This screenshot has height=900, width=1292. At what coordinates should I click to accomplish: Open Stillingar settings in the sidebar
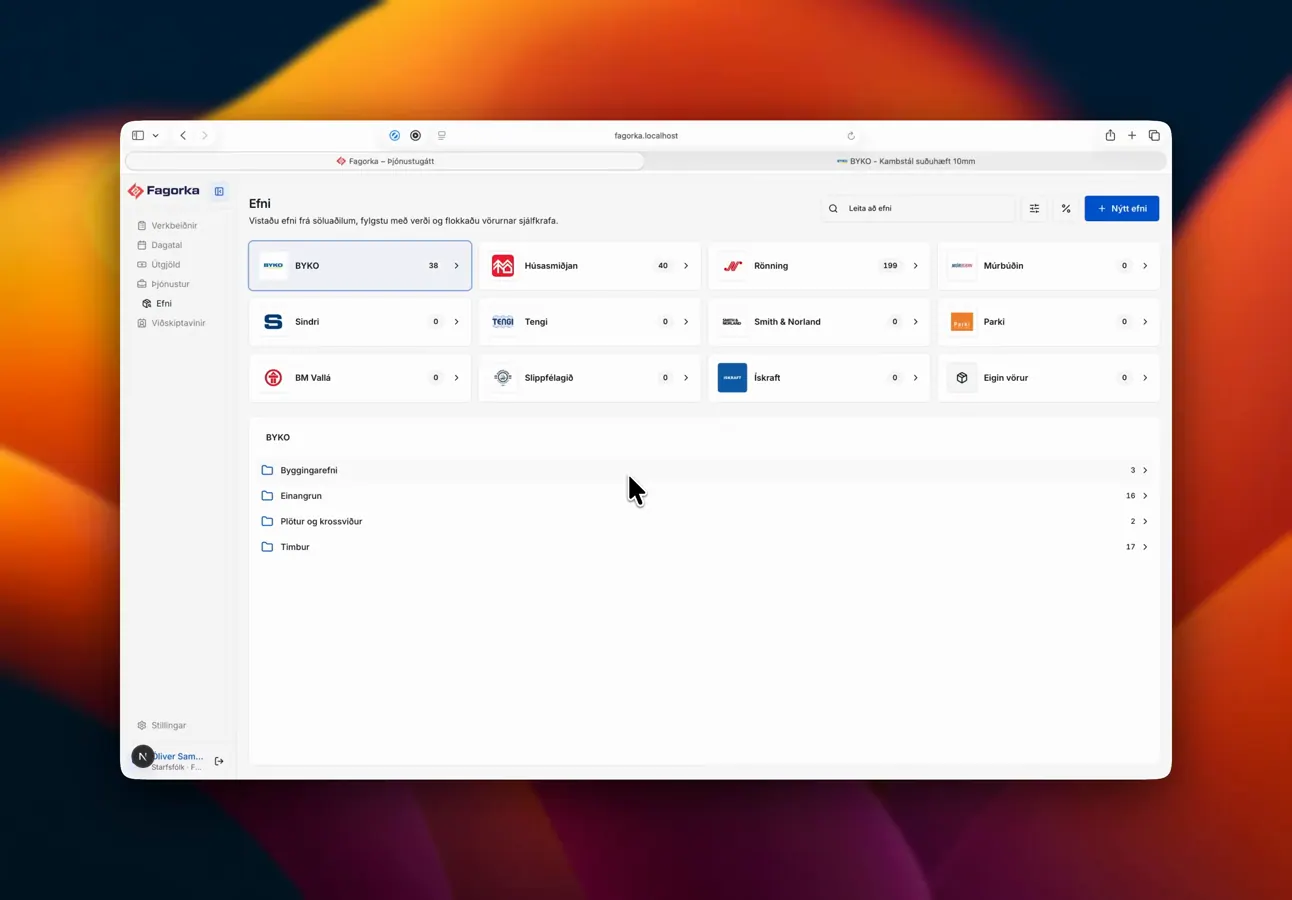click(162, 725)
